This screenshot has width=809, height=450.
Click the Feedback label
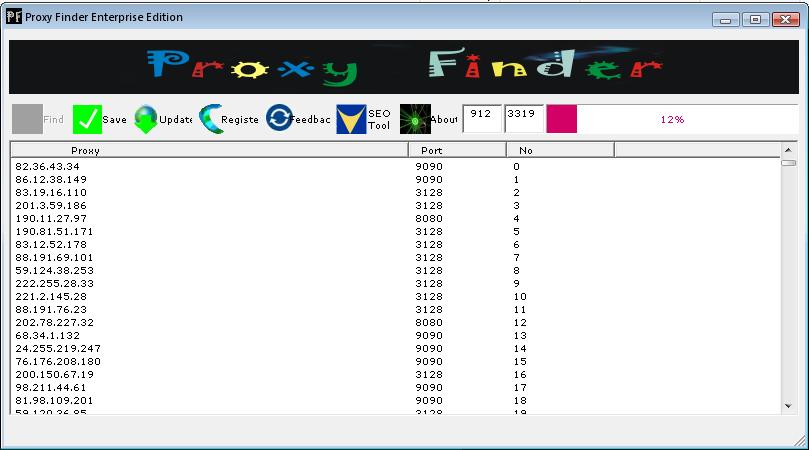[311, 120]
